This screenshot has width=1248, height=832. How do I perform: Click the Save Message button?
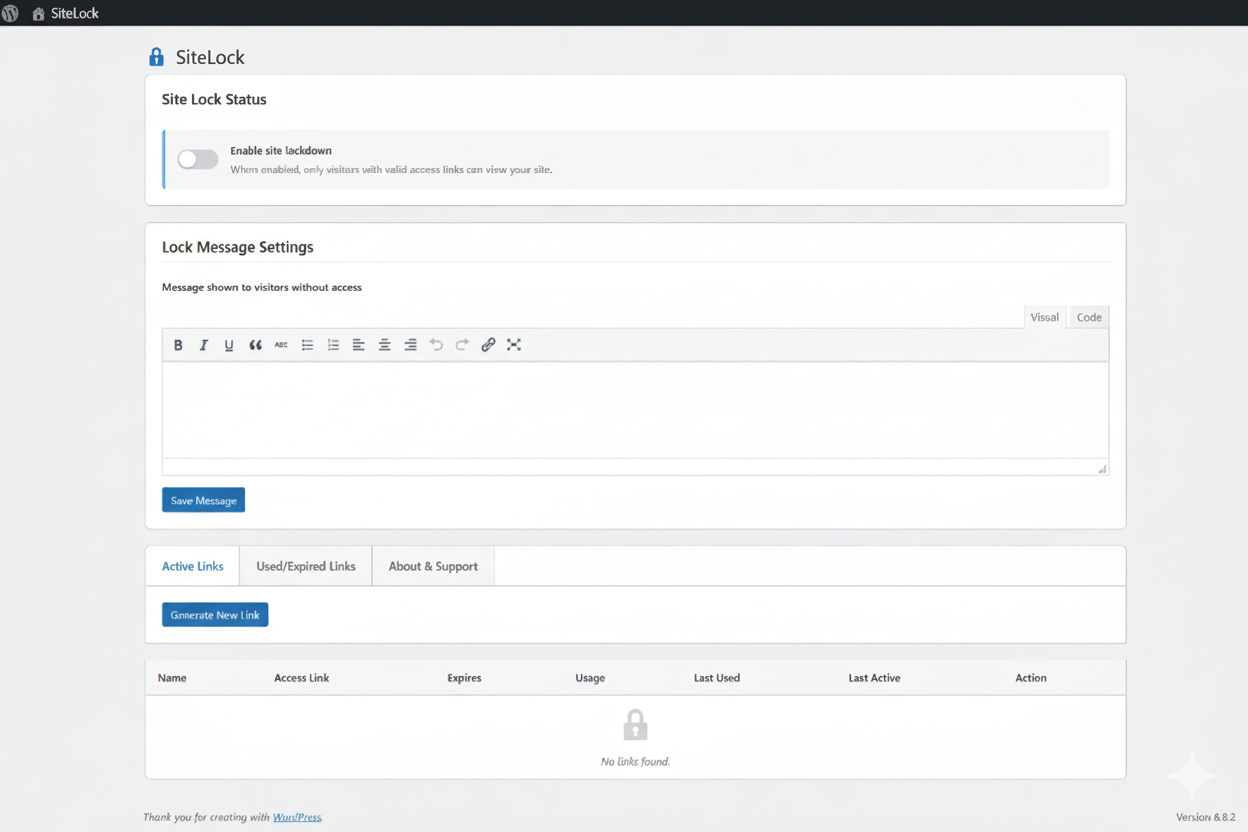pyautogui.click(x=203, y=500)
